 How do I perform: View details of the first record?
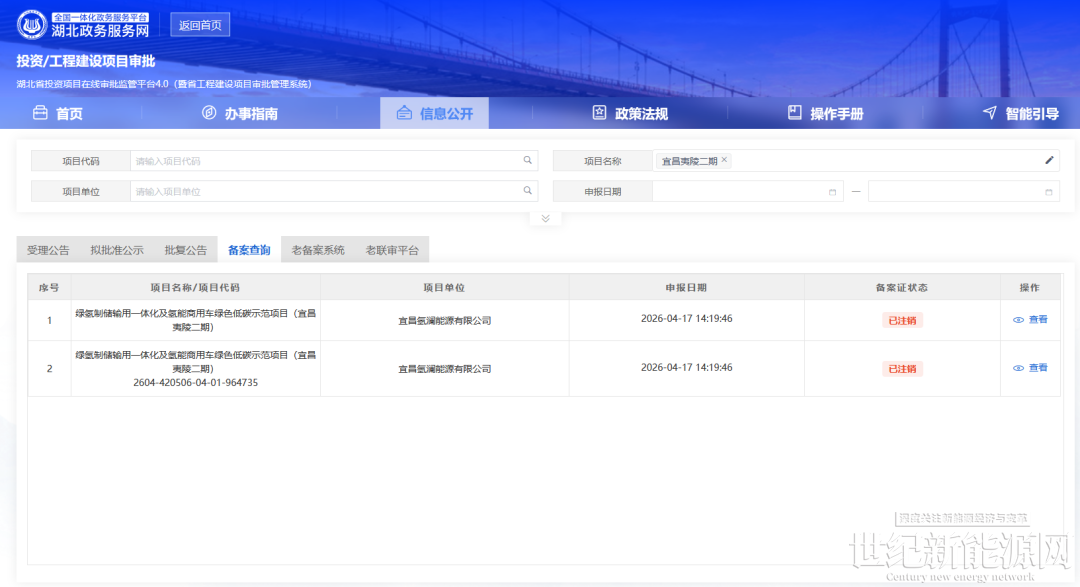1030,320
